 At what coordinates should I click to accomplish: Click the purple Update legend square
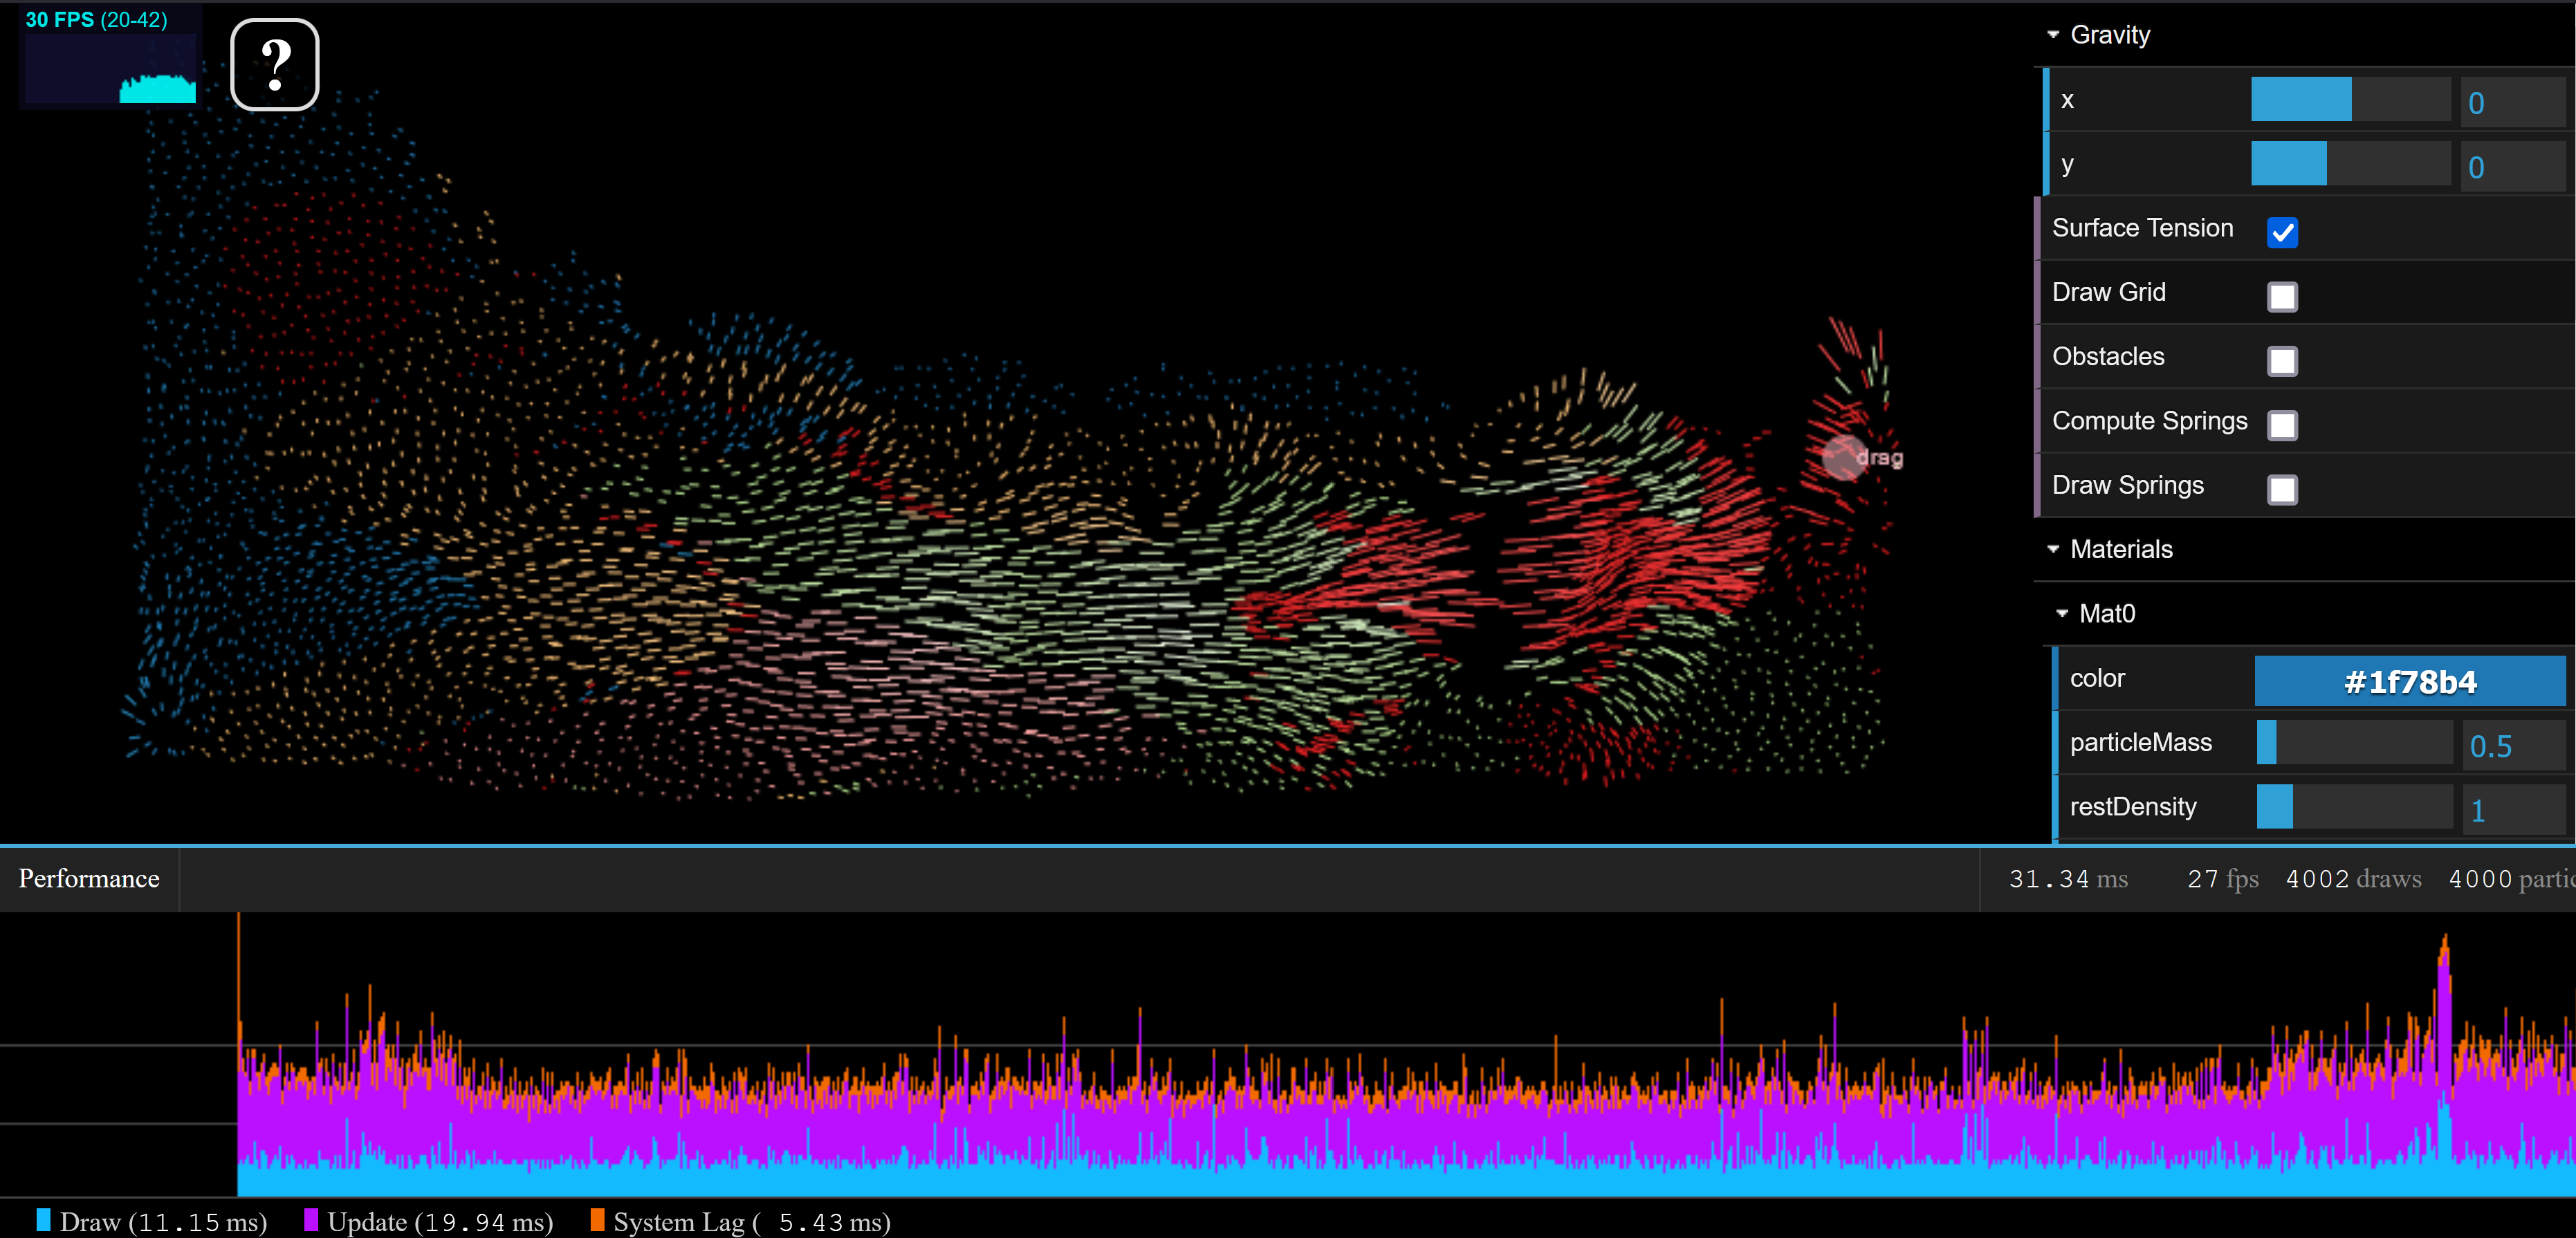(311, 1219)
